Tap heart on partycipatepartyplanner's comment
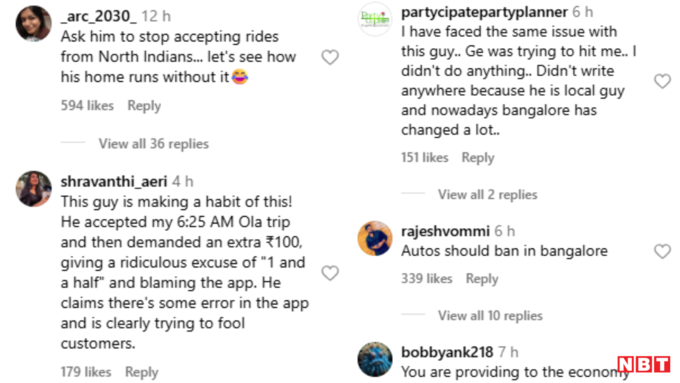This screenshot has width=680, height=383. pos(662,81)
